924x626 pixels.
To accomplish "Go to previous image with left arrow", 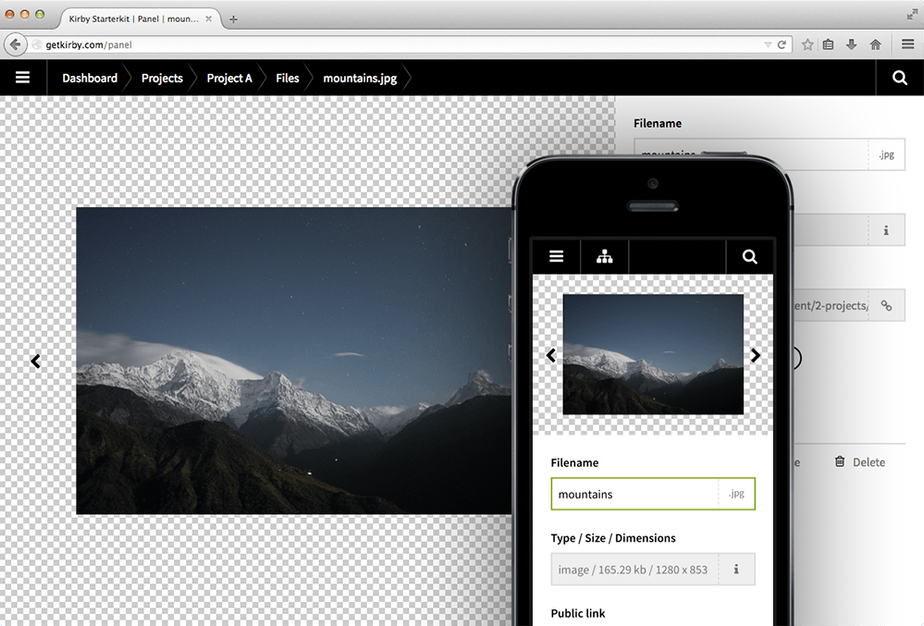I will [x=36, y=361].
